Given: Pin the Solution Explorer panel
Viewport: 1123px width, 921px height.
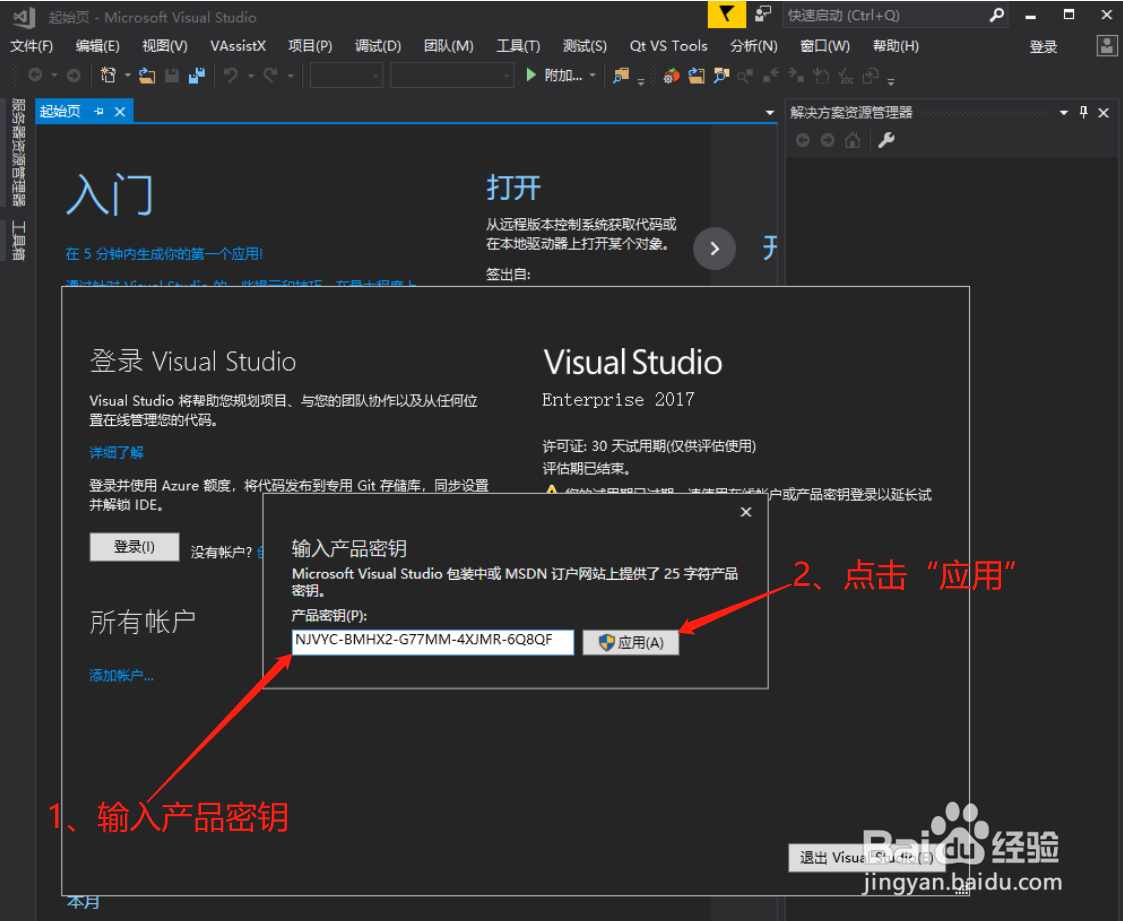Looking at the screenshot, I should 1084,112.
